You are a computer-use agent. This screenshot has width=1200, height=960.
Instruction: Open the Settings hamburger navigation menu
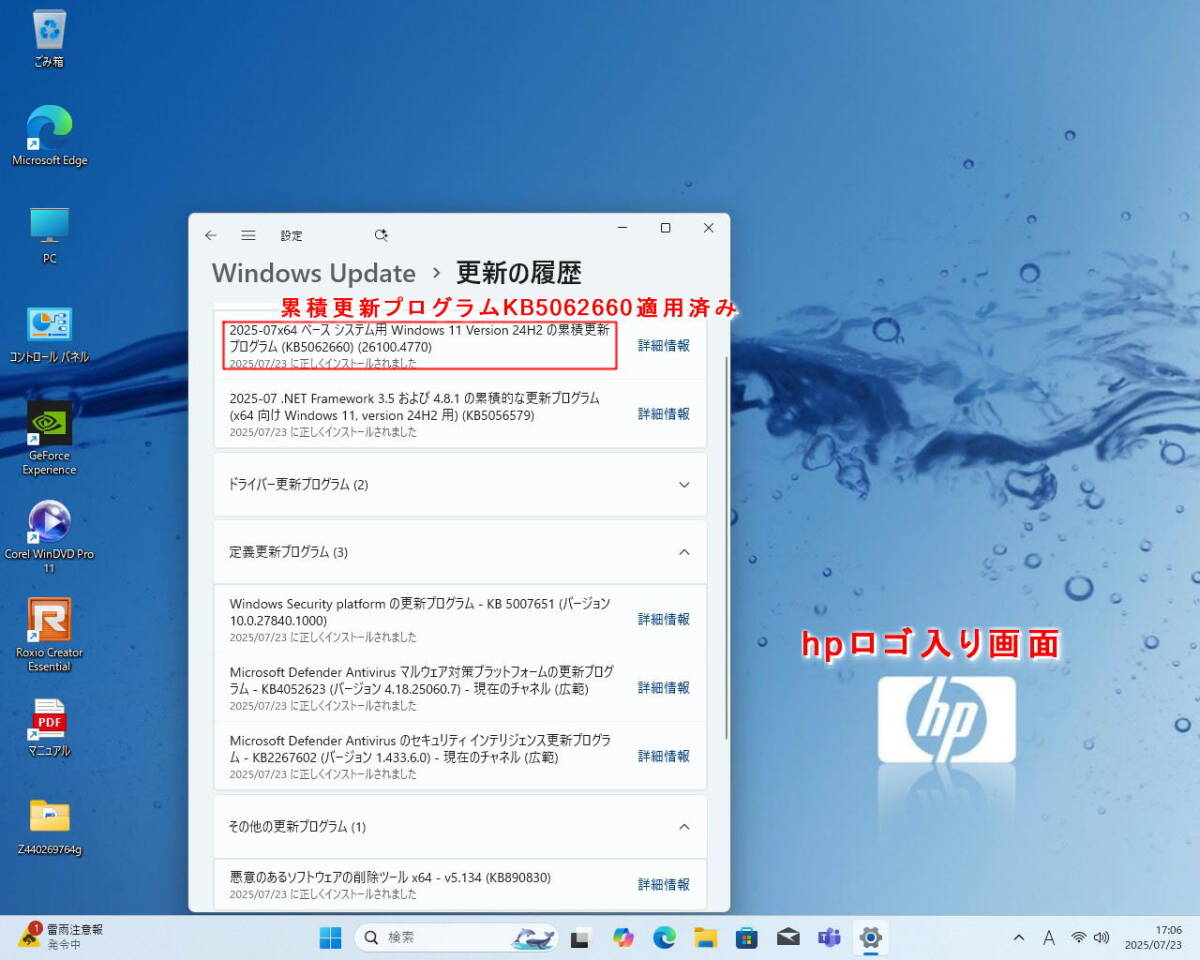coord(248,235)
